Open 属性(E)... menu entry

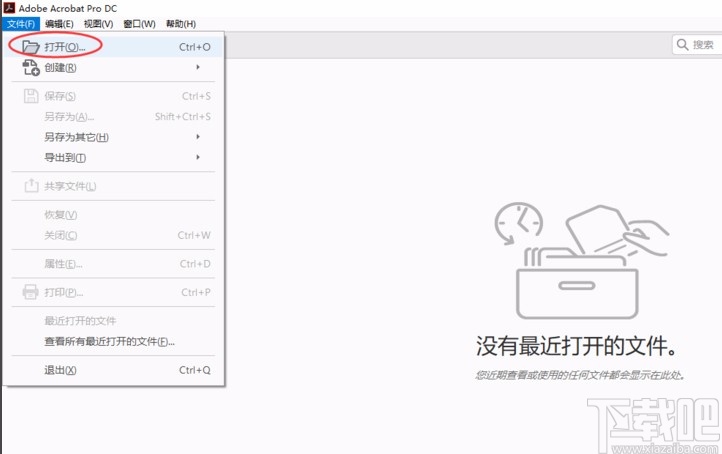click(x=114, y=264)
